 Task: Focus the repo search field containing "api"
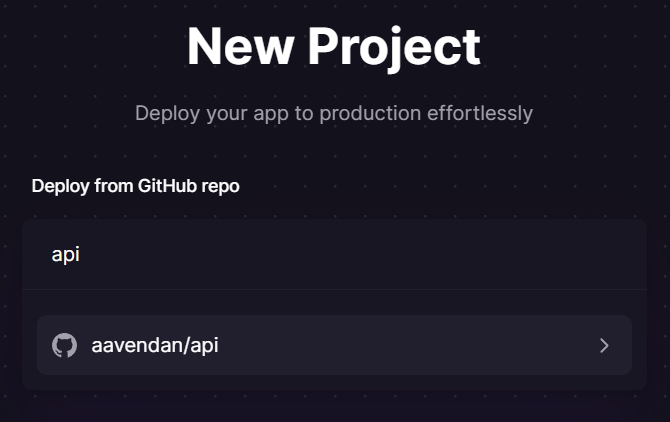point(334,255)
